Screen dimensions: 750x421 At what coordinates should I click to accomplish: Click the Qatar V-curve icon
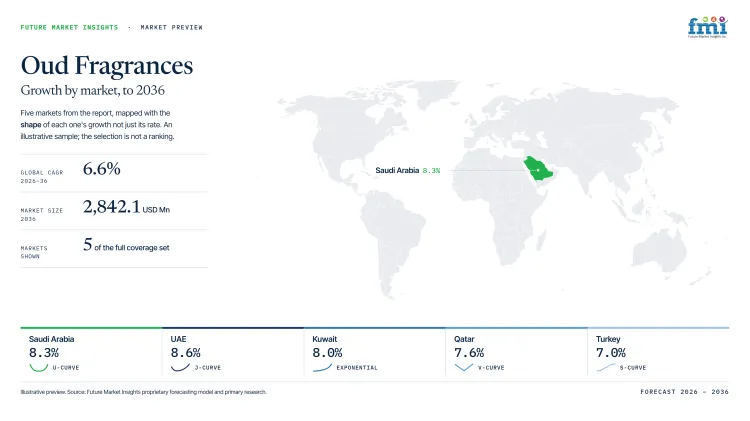463,367
